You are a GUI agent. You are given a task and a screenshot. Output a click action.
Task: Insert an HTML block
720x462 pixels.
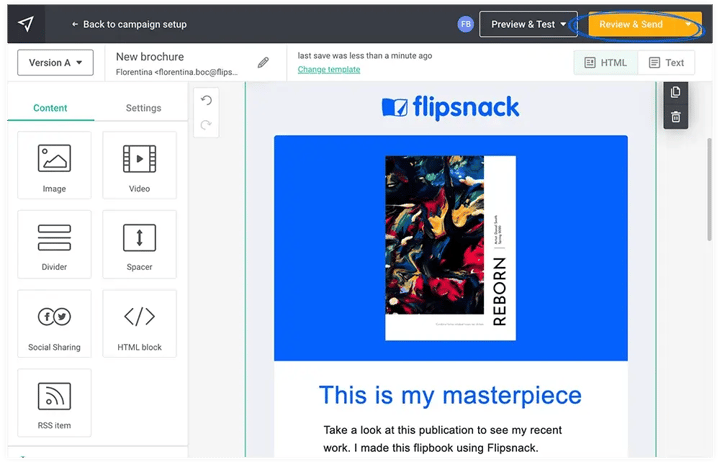click(139, 324)
